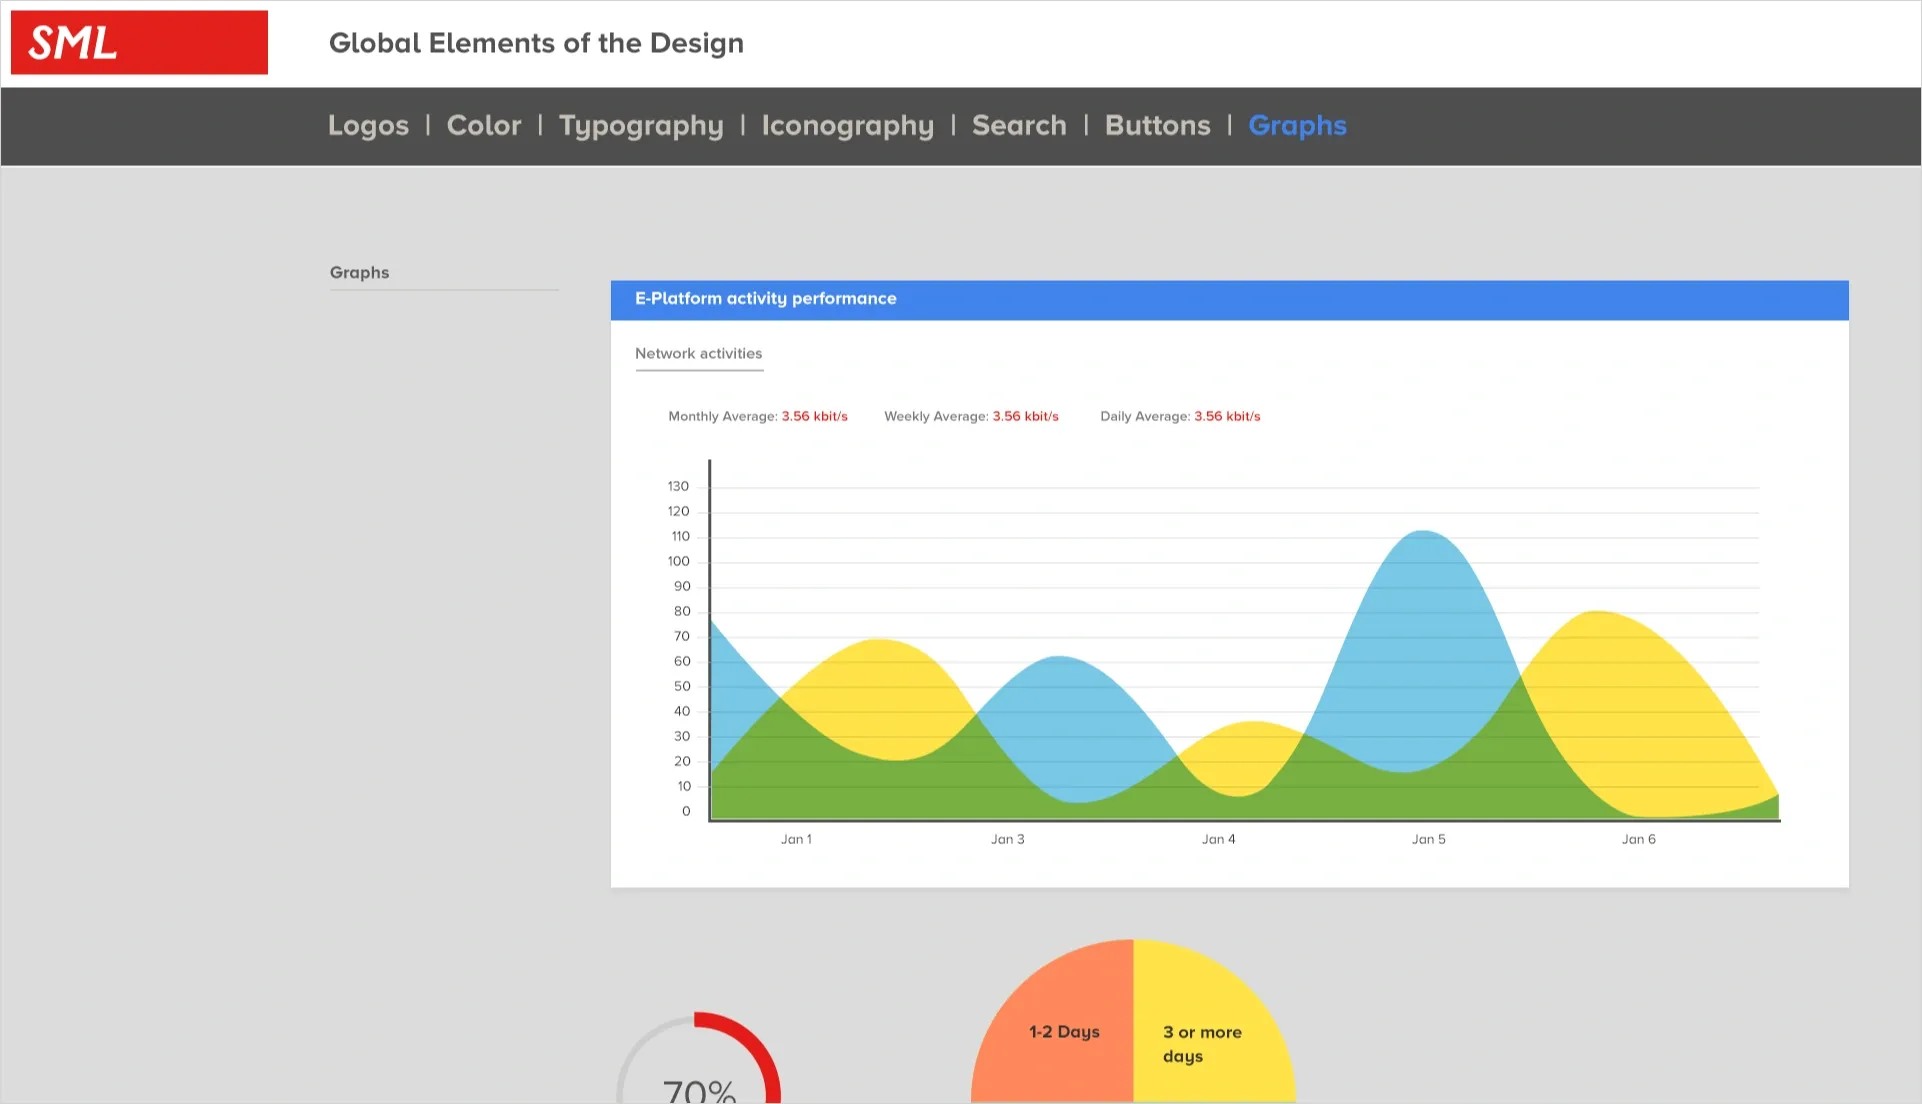1922x1104 pixels.
Task: Click the Jan 3 axis label
Action: point(1007,840)
